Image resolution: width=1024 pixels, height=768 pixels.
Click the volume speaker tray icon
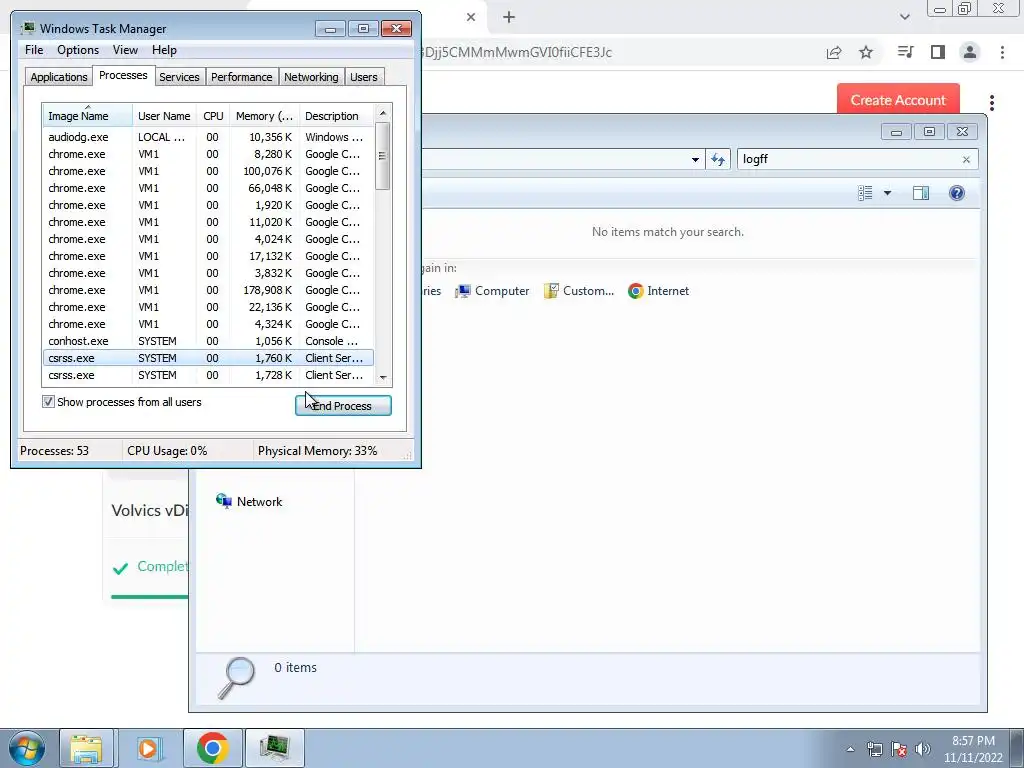point(923,749)
